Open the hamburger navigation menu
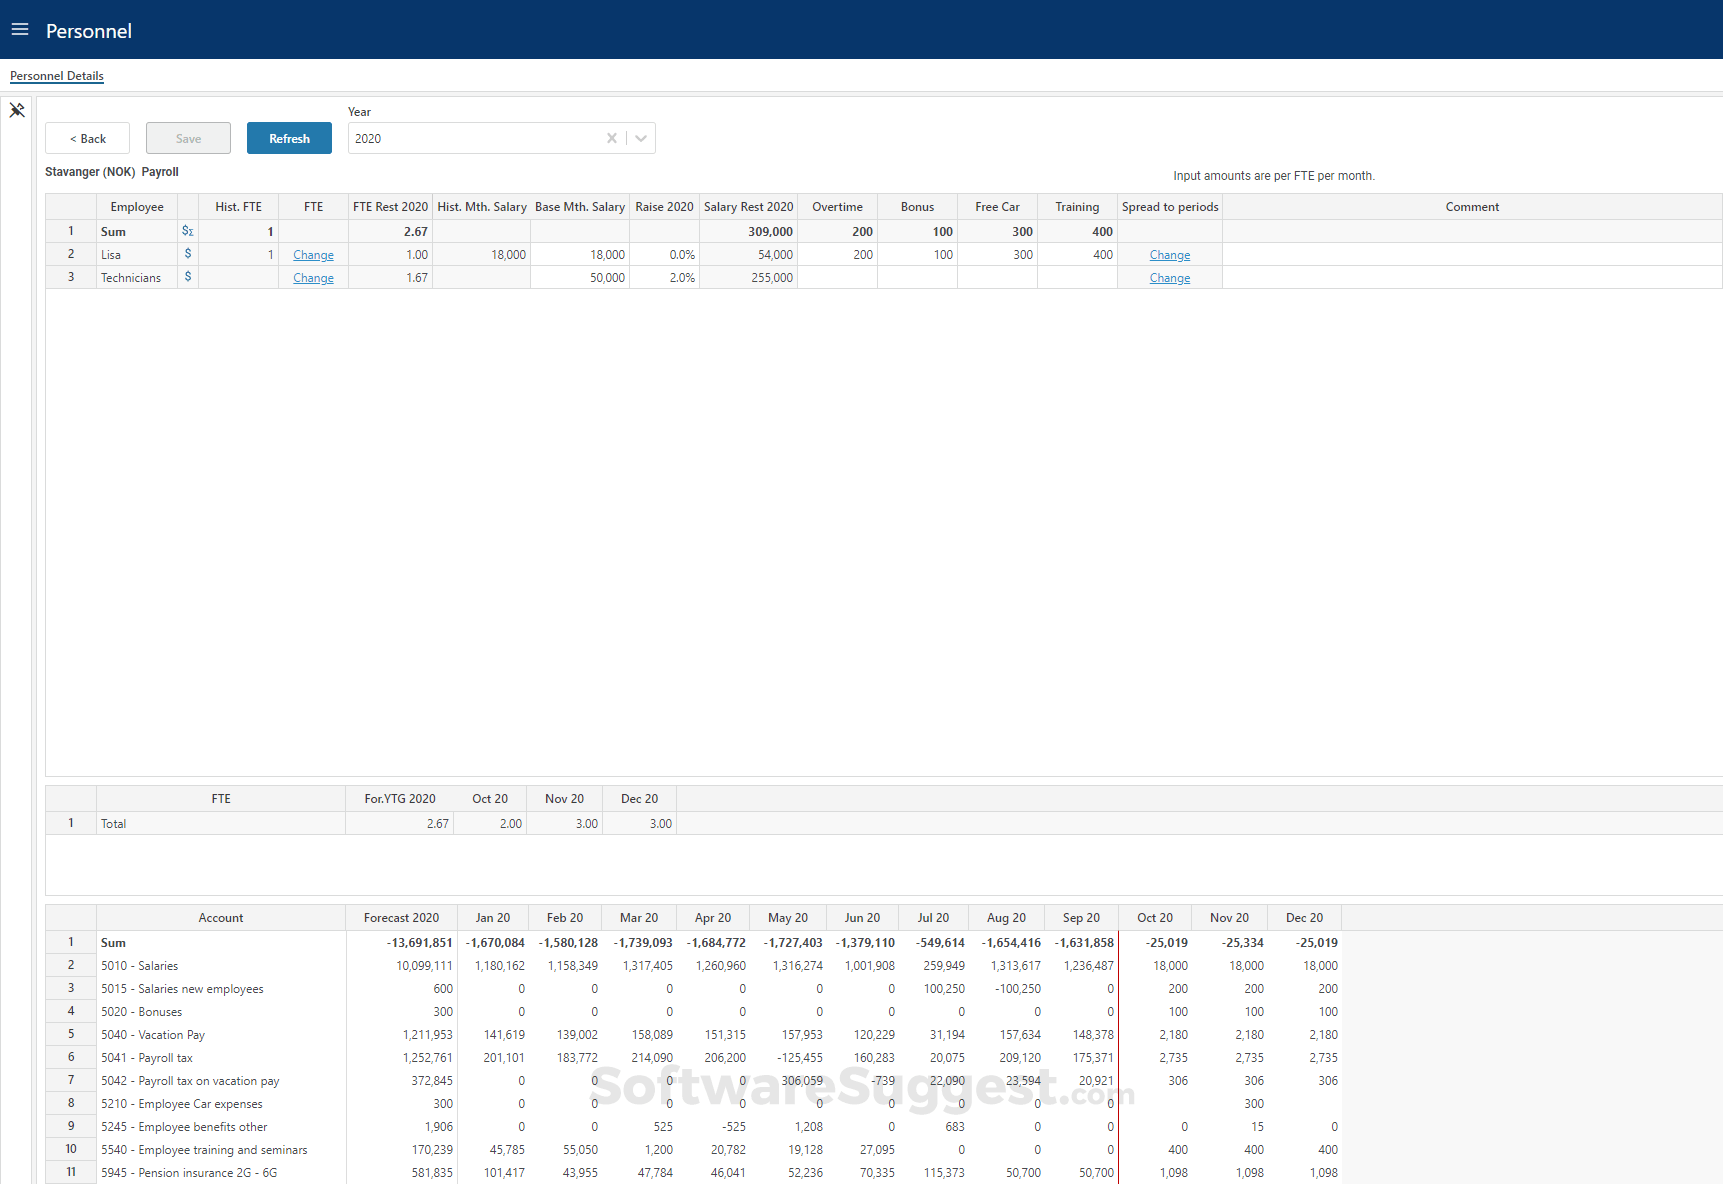The image size is (1723, 1184). tap(20, 29)
